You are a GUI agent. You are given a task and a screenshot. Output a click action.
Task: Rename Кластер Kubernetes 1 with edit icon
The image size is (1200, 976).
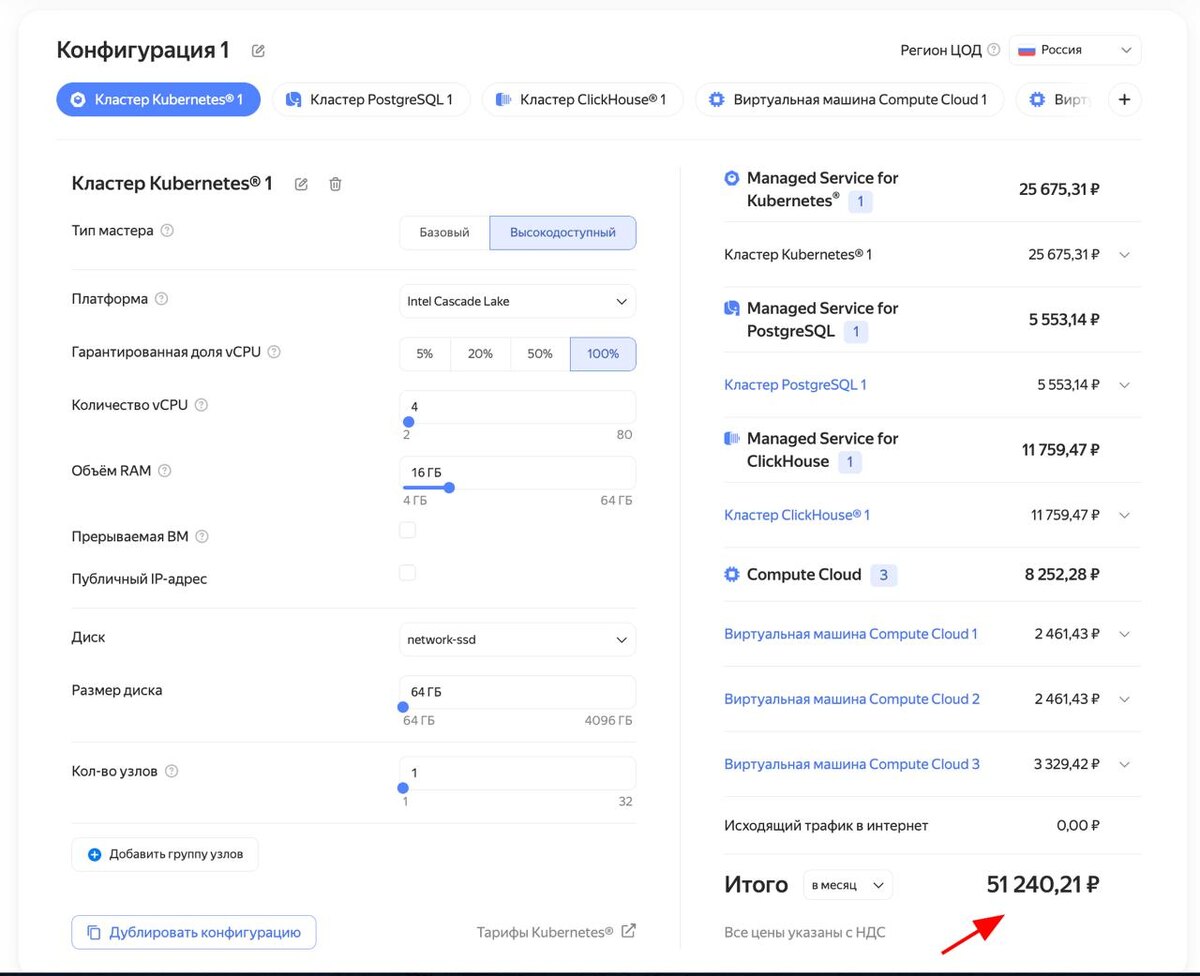pos(301,184)
